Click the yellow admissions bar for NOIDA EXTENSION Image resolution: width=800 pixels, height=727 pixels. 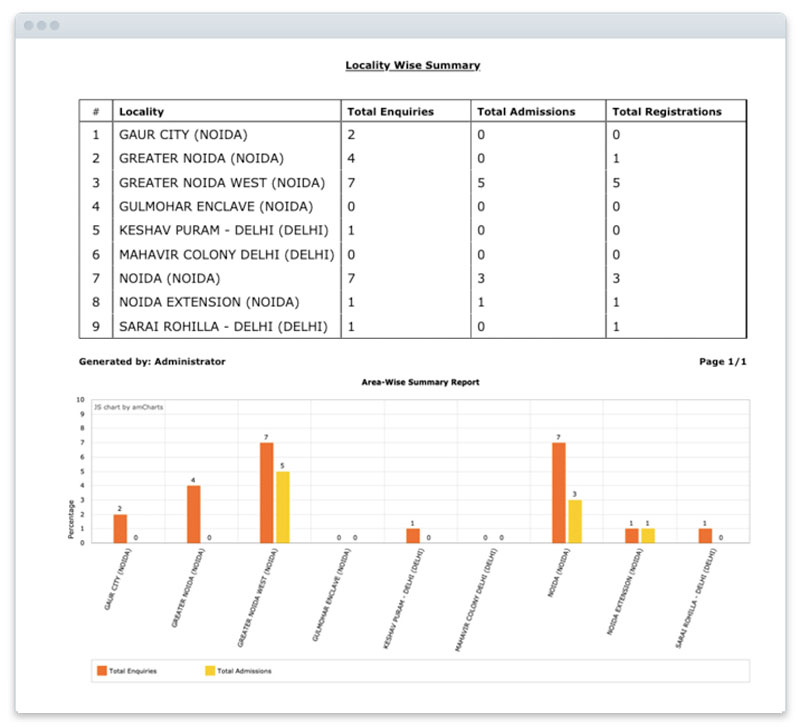(x=648, y=536)
